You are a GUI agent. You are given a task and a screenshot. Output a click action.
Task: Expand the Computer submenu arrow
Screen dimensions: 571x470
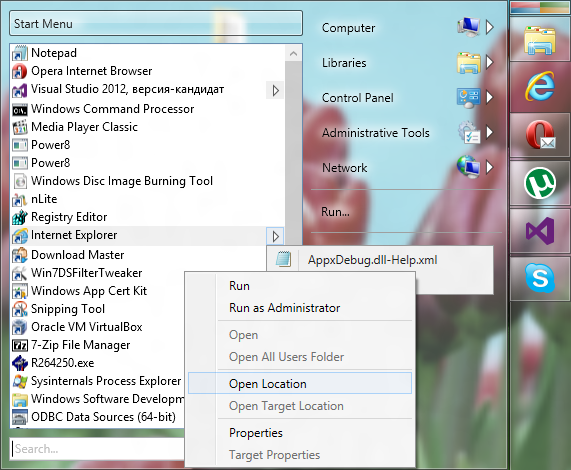click(x=490, y=27)
